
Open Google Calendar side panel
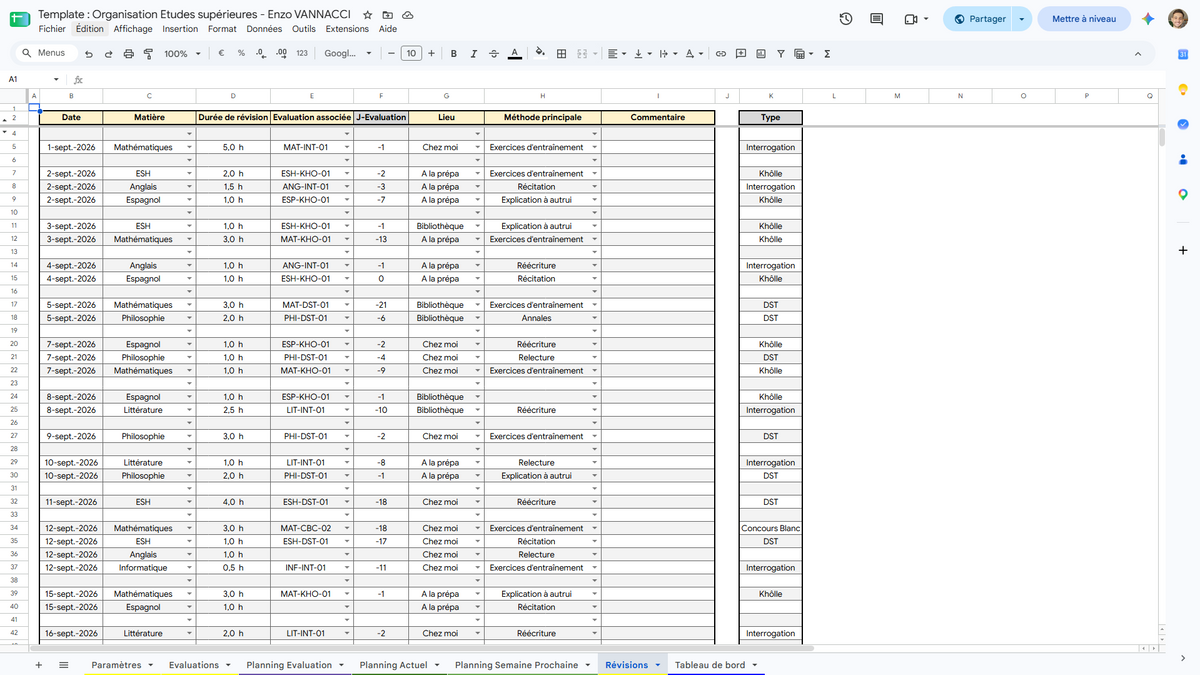coord(1183,55)
